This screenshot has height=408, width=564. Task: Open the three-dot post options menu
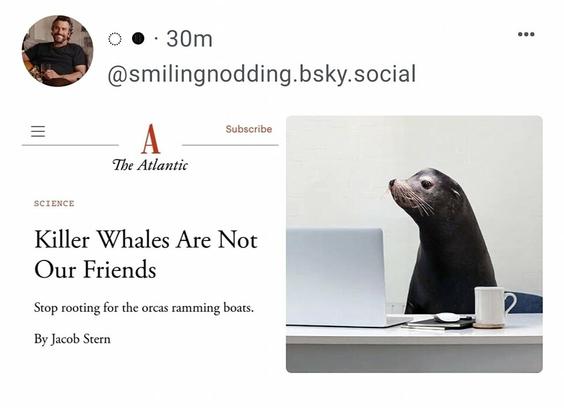(x=526, y=35)
